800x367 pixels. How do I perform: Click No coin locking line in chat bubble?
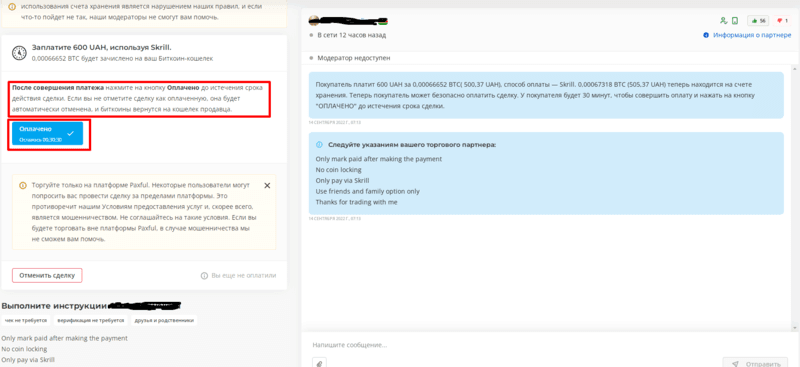pos(338,169)
